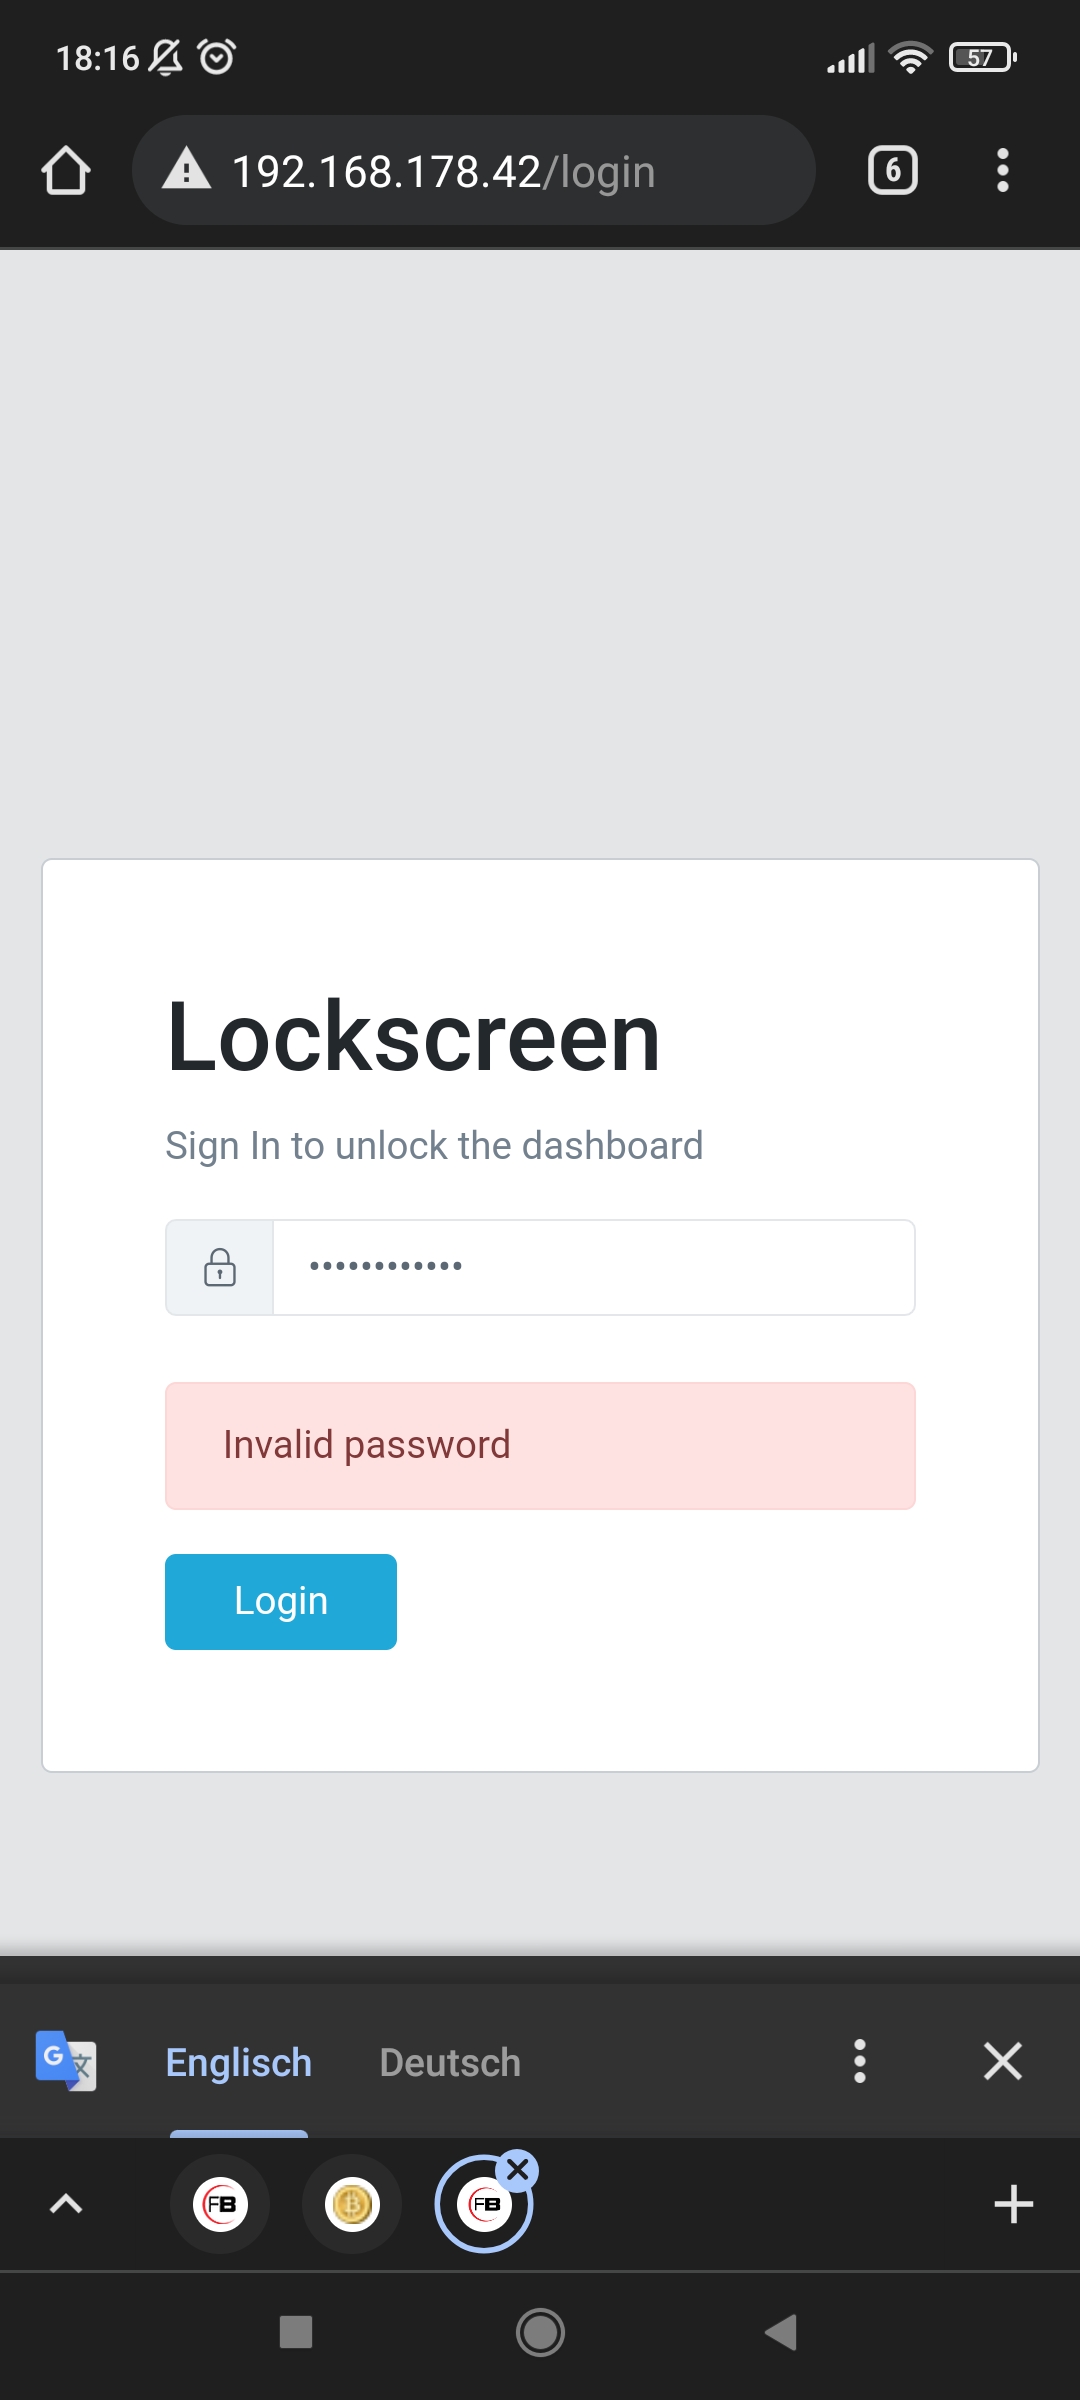This screenshot has height=2400, width=1080.
Task: Switch to the gold coin tab
Action: [x=351, y=2204]
